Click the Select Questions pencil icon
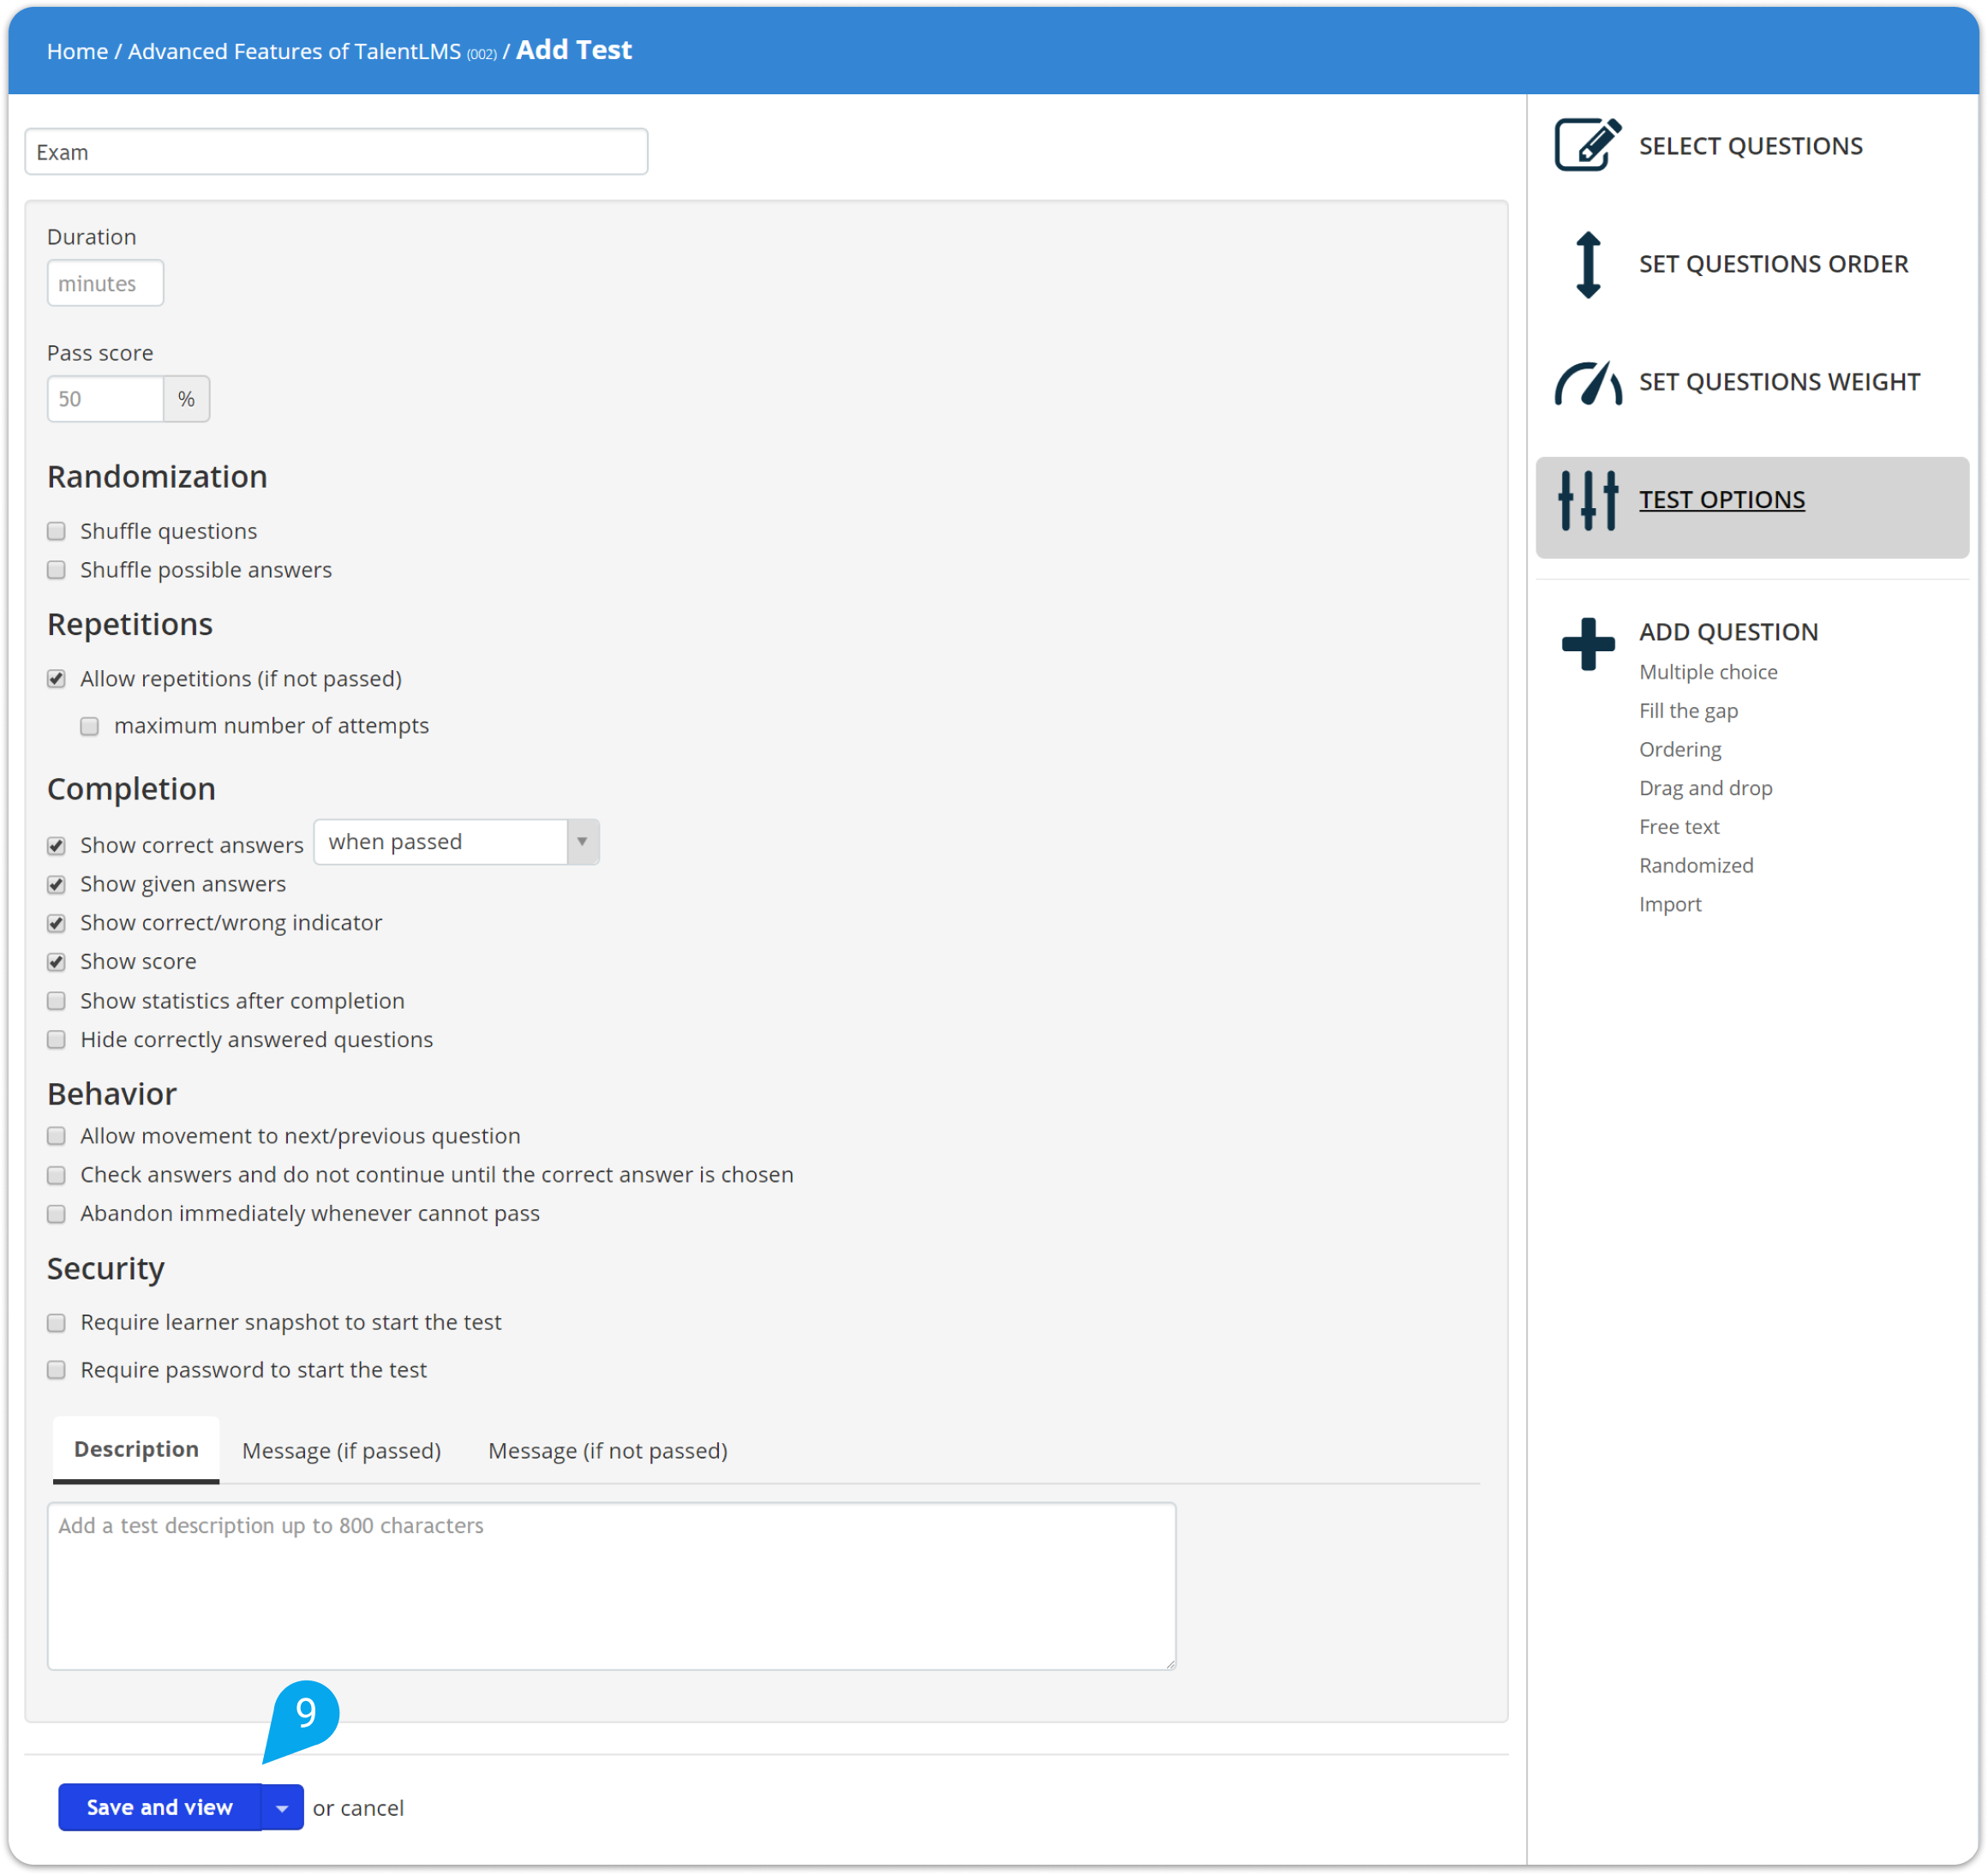 (x=1587, y=146)
